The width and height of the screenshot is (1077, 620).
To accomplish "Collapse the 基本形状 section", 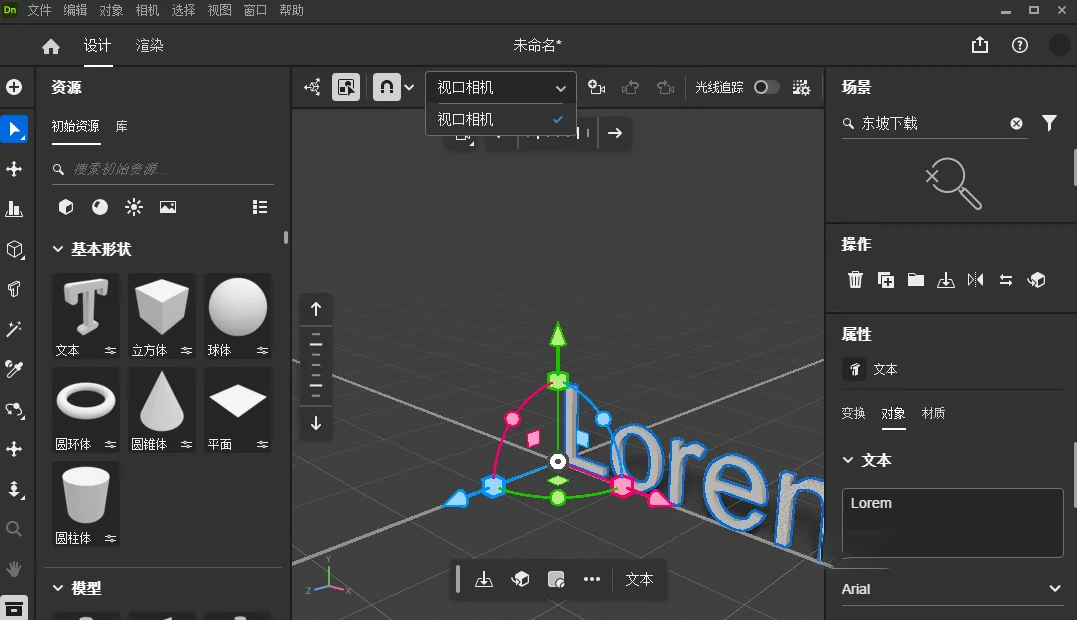I will point(58,249).
